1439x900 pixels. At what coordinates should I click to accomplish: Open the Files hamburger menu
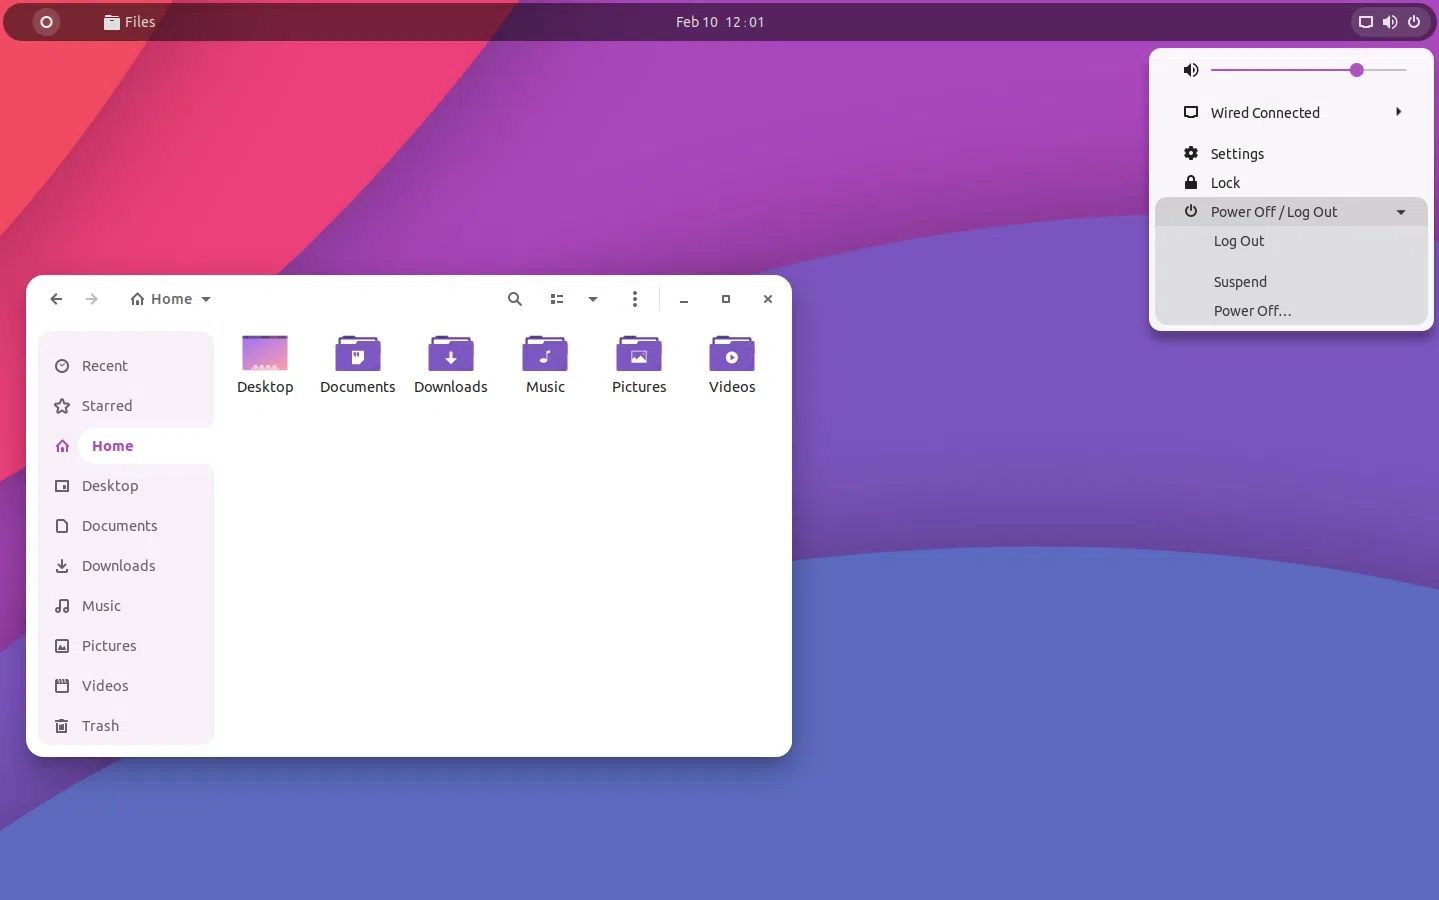(x=635, y=299)
